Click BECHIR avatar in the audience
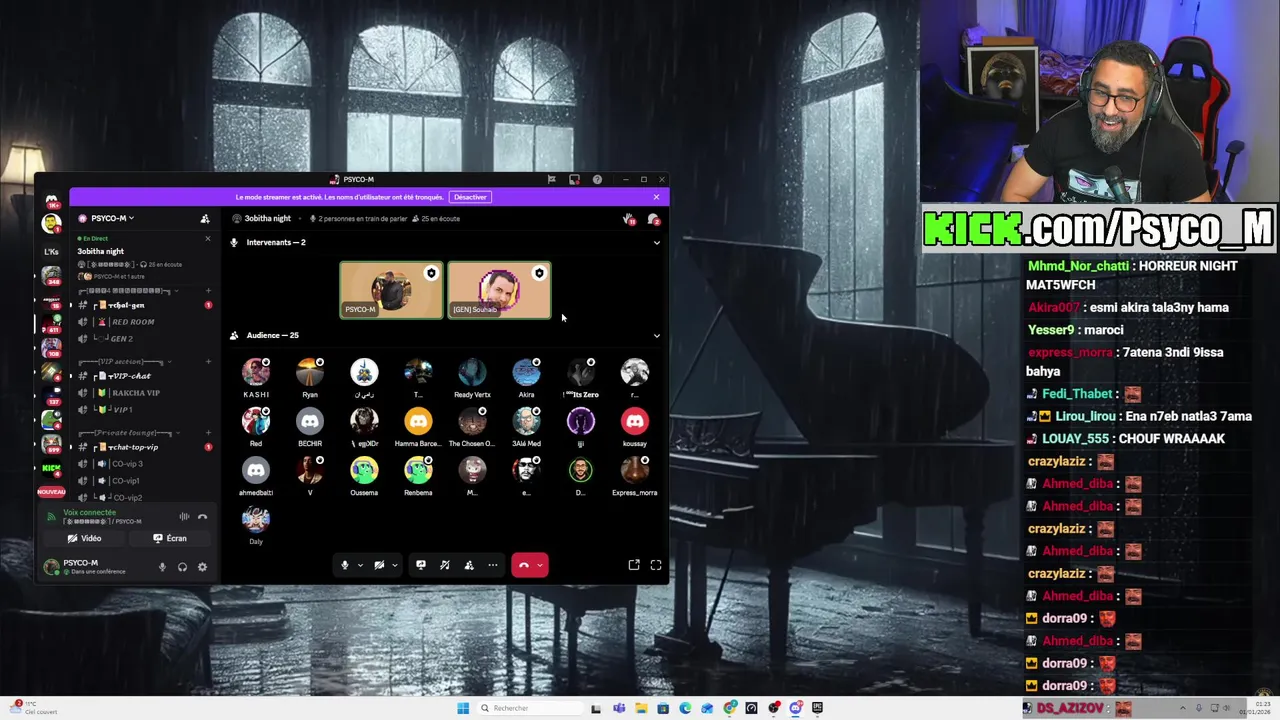This screenshot has height=720, width=1280. 310,421
